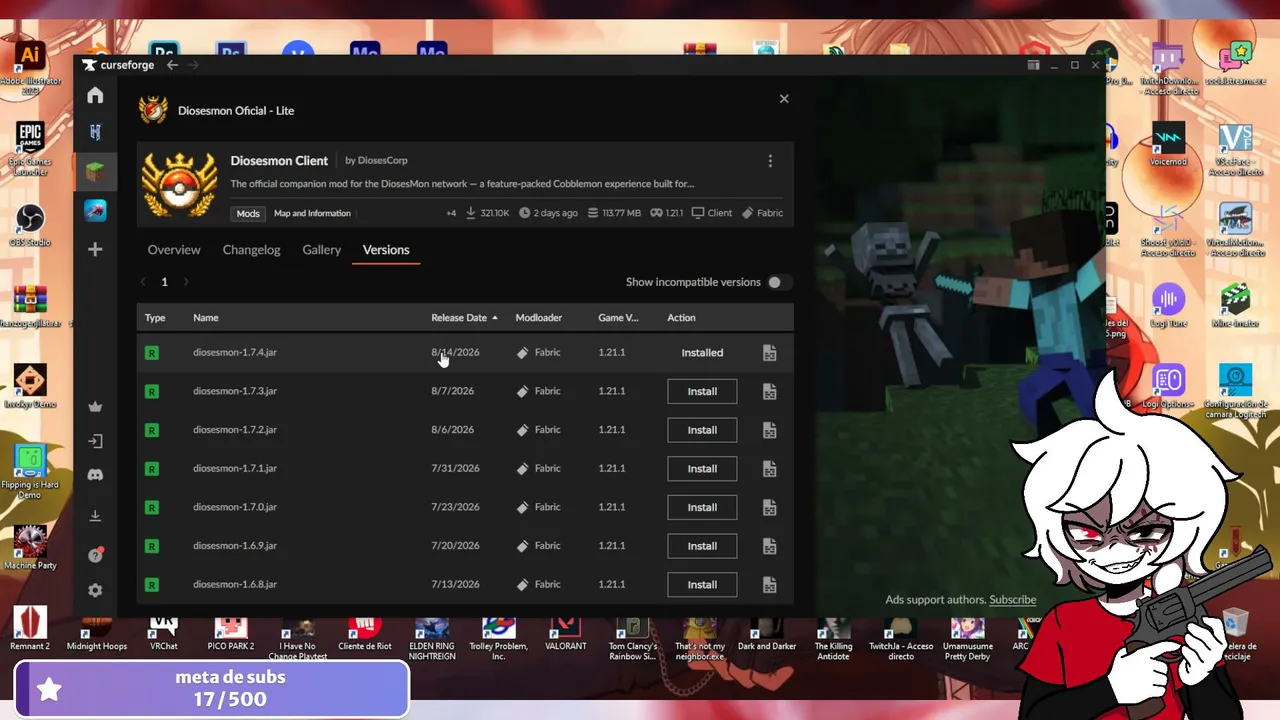View changelog file icon for diosesmon-1.7.4.jar
The image size is (1280, 720).
[x=769, y=353]
